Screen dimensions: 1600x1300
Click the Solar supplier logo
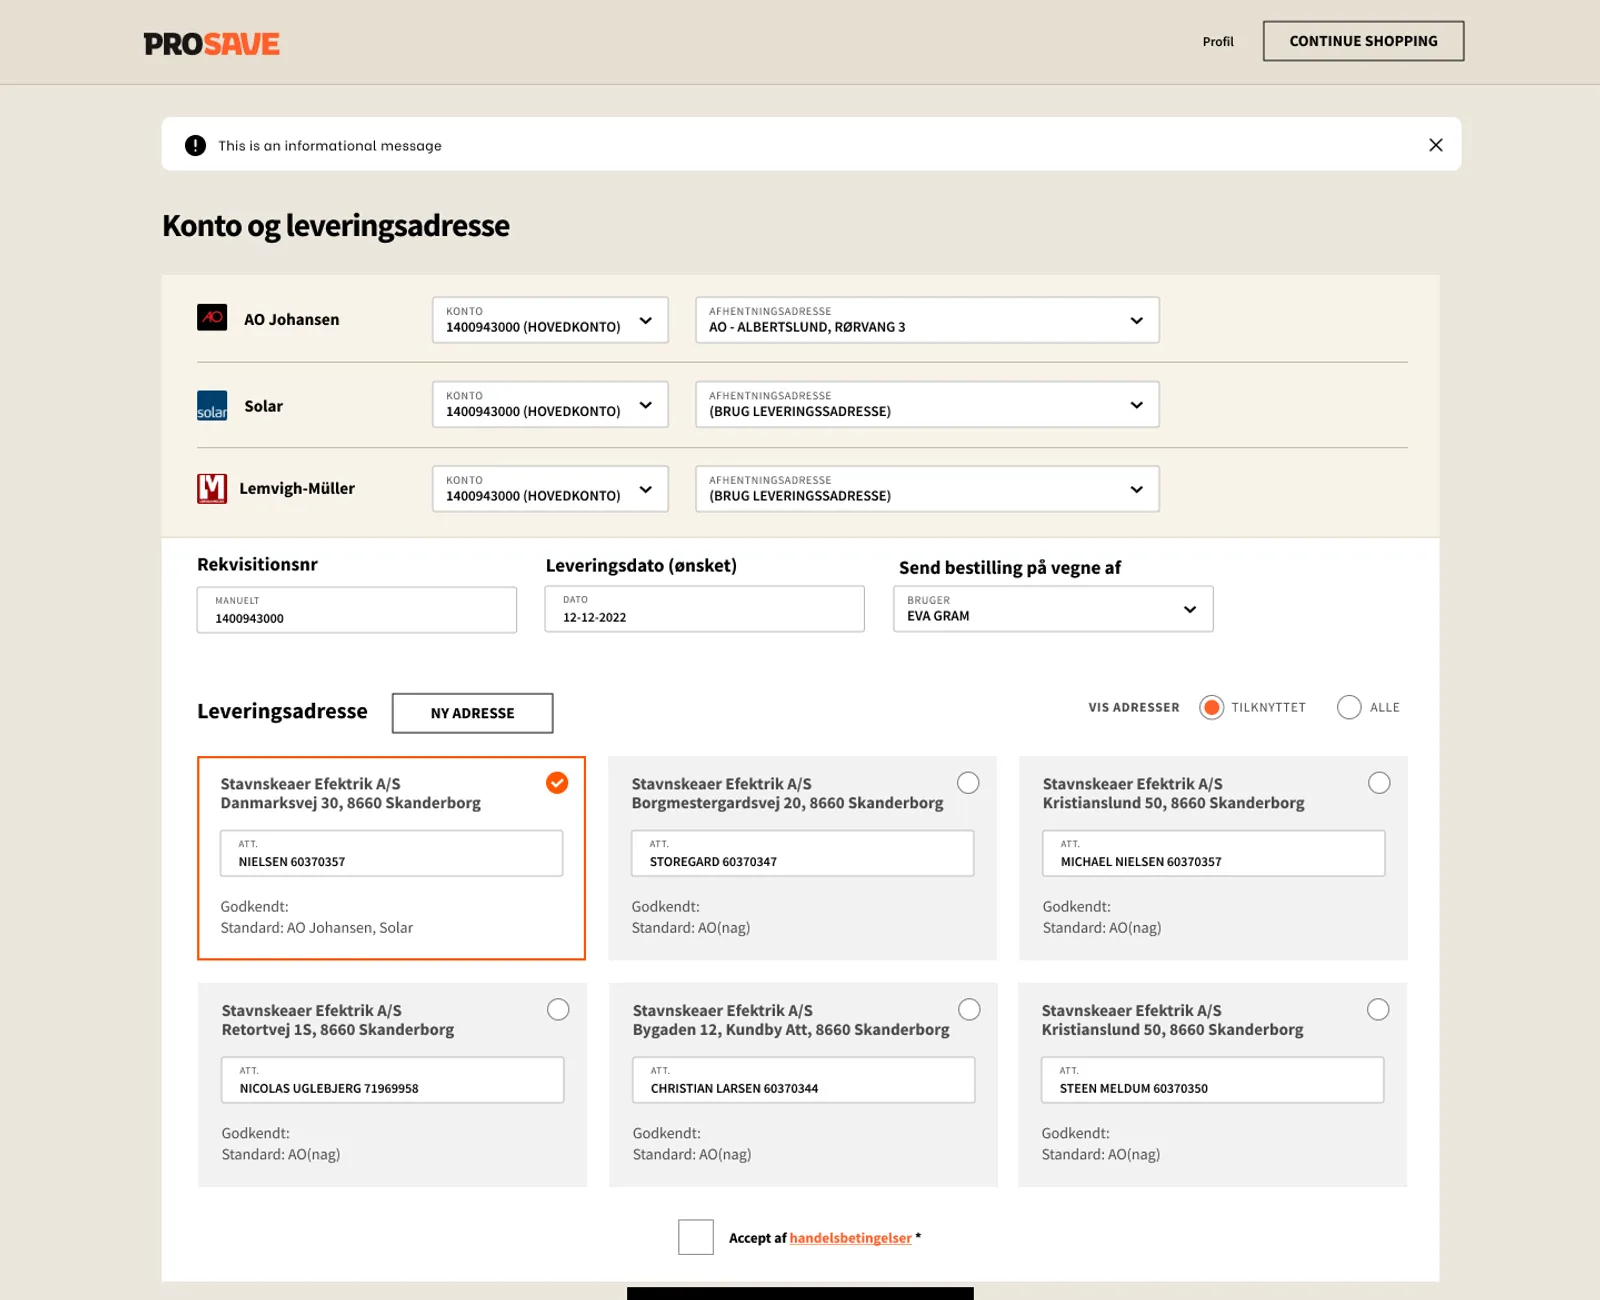[212, 405]
